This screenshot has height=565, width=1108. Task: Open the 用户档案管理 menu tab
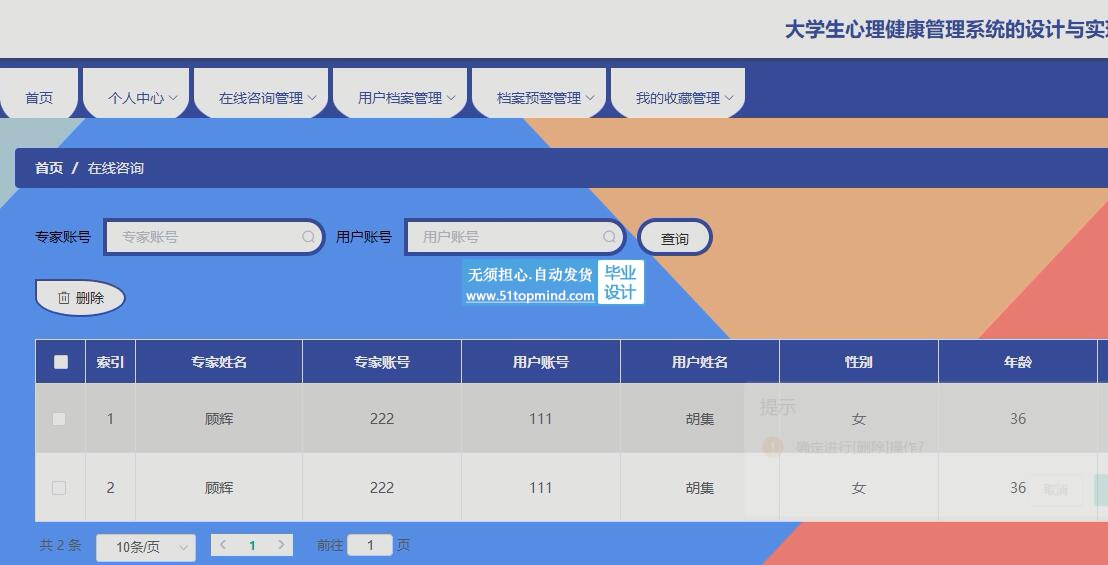(x=400, y=93)
